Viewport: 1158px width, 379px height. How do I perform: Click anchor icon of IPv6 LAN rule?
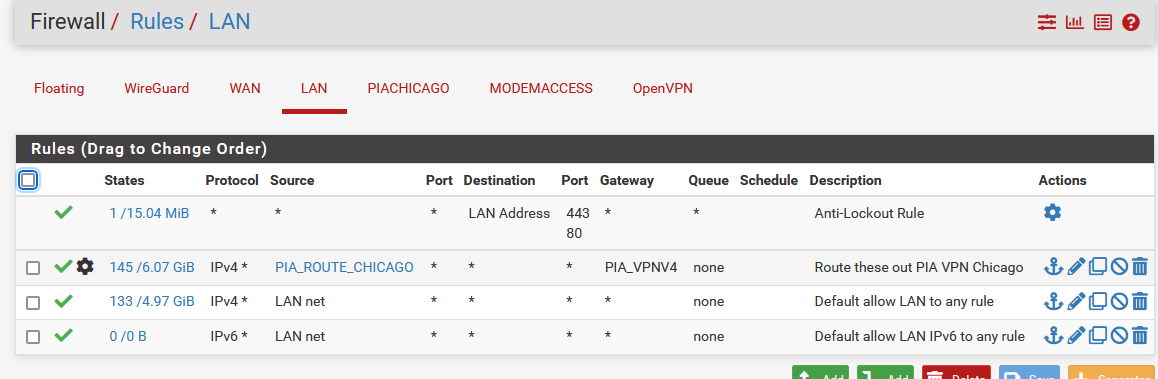(x=1053, y=336)
